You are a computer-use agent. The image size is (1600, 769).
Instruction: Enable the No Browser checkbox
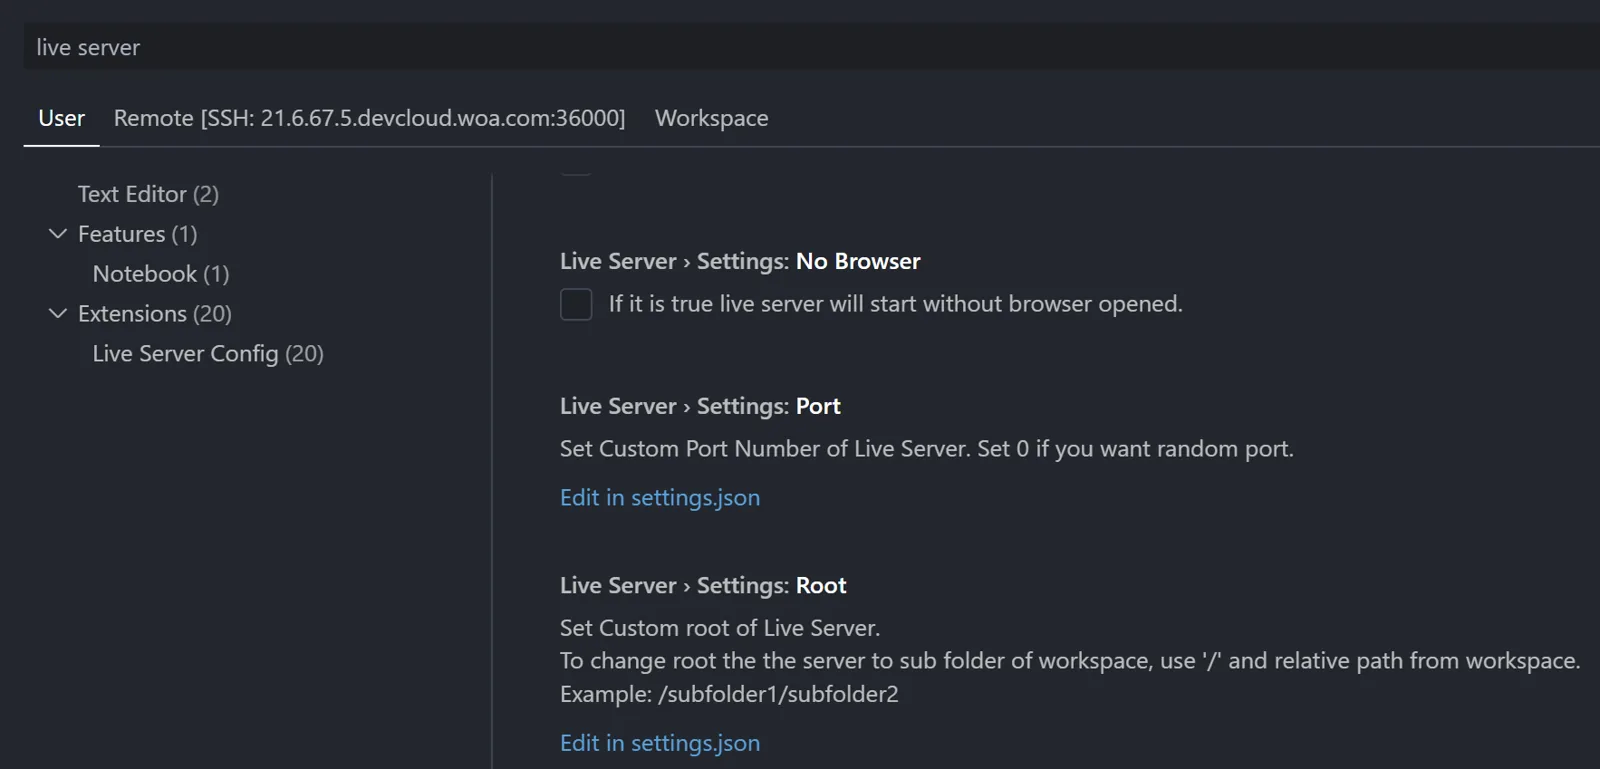click(576, 304)
